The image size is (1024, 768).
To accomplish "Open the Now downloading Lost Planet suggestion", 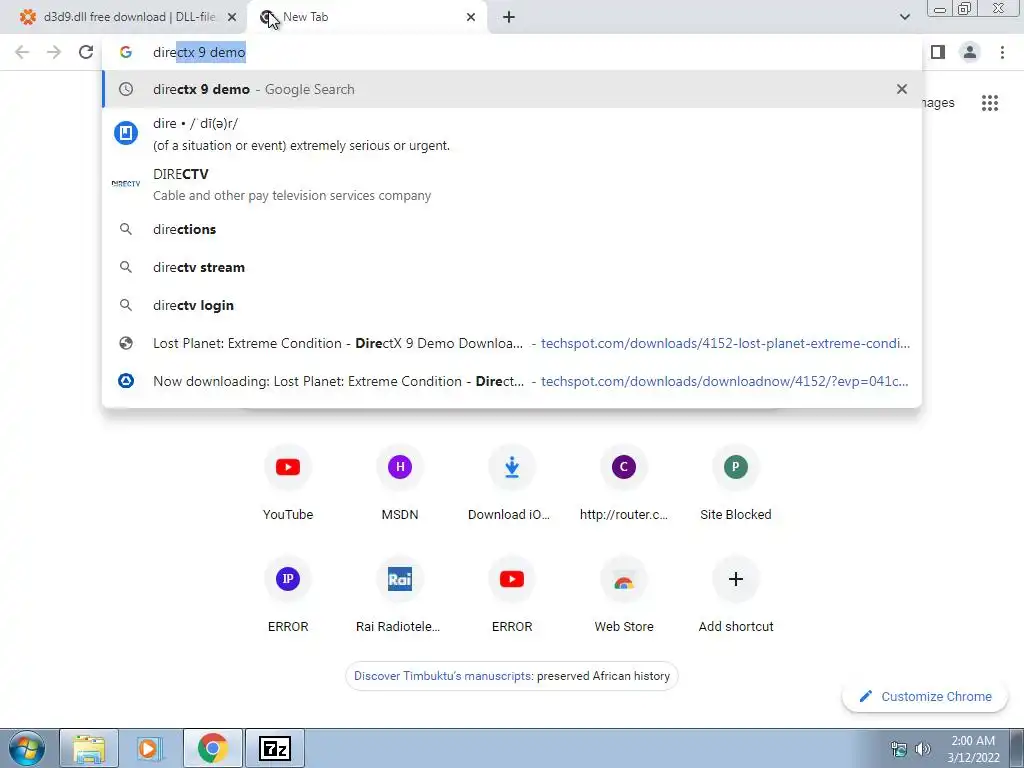I will tap(511, 381).
